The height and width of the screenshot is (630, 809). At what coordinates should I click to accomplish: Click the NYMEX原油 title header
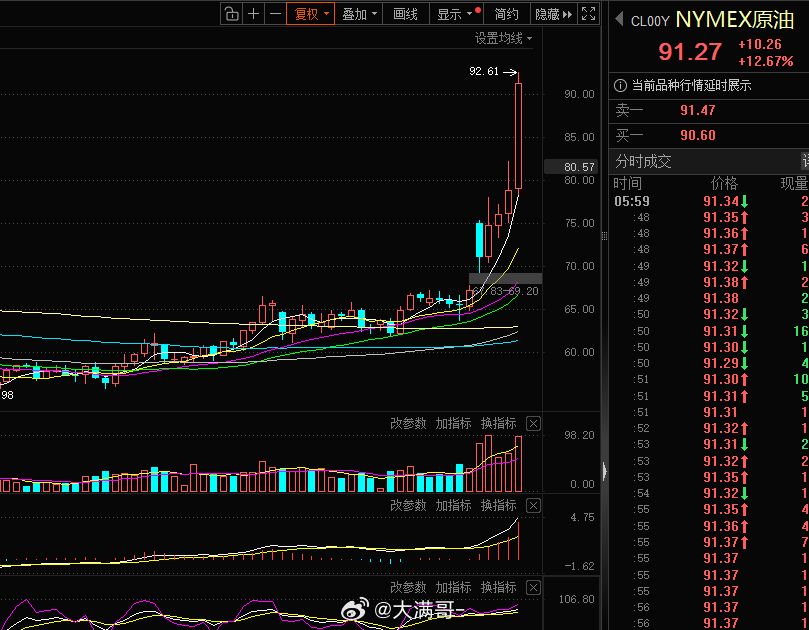point(731,18)
